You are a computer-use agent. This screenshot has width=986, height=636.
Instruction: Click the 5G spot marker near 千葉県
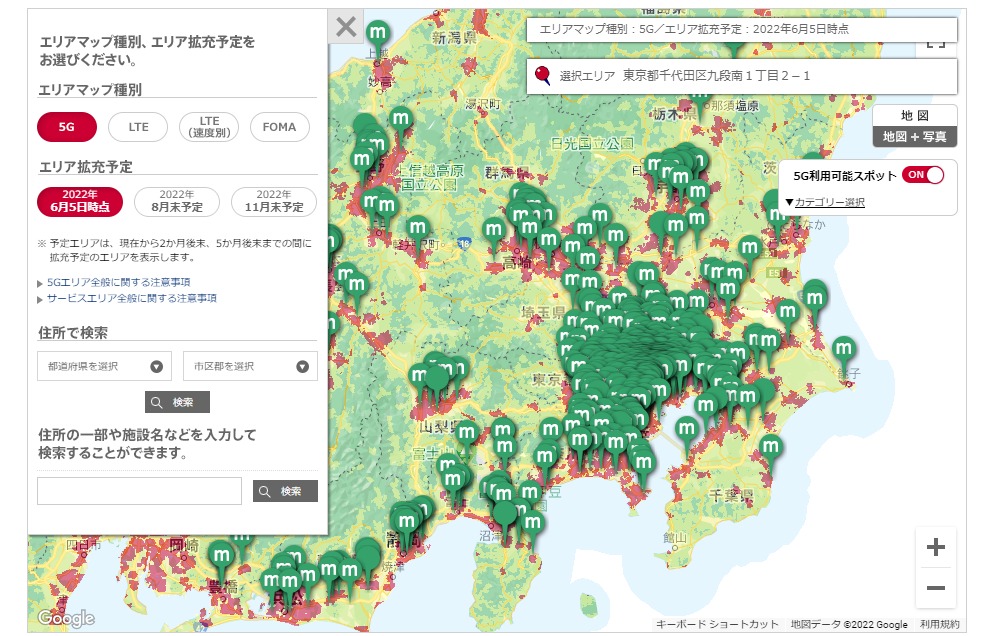tap(770, 447)
